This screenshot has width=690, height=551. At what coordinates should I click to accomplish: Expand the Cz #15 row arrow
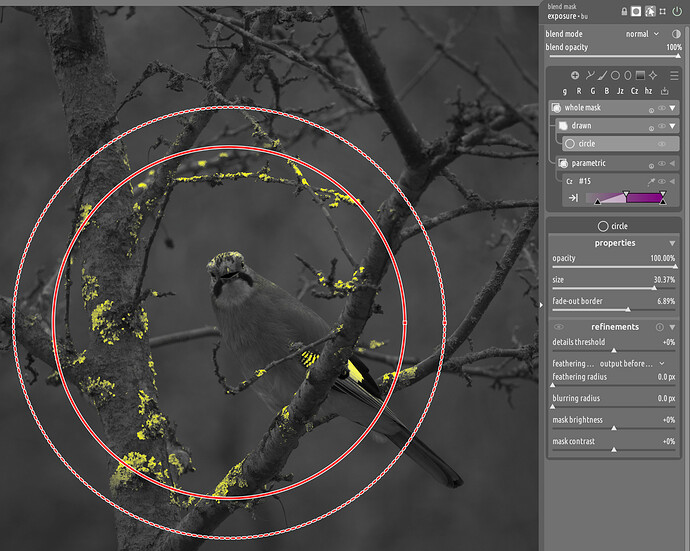672,181
